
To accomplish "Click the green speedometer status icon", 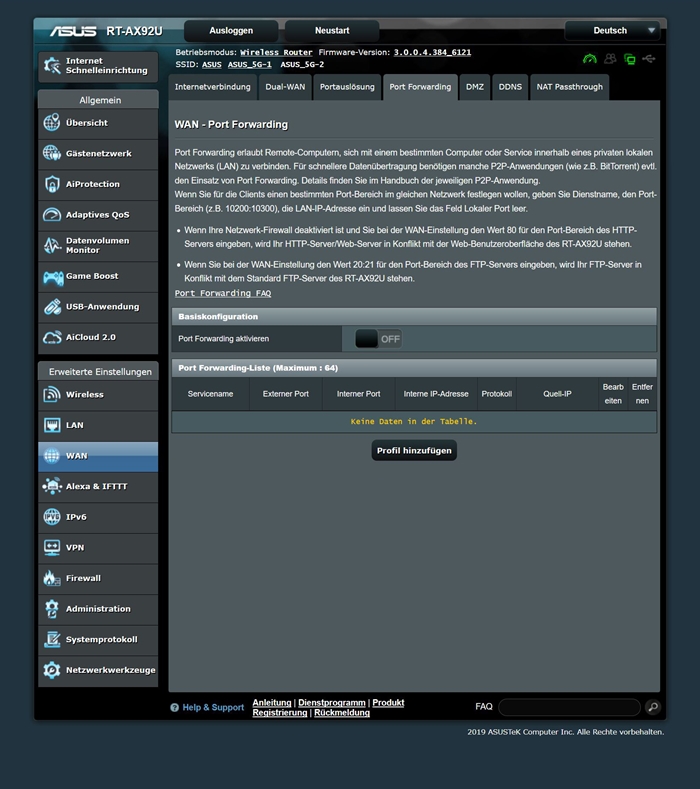I will (x=590, y=59).
